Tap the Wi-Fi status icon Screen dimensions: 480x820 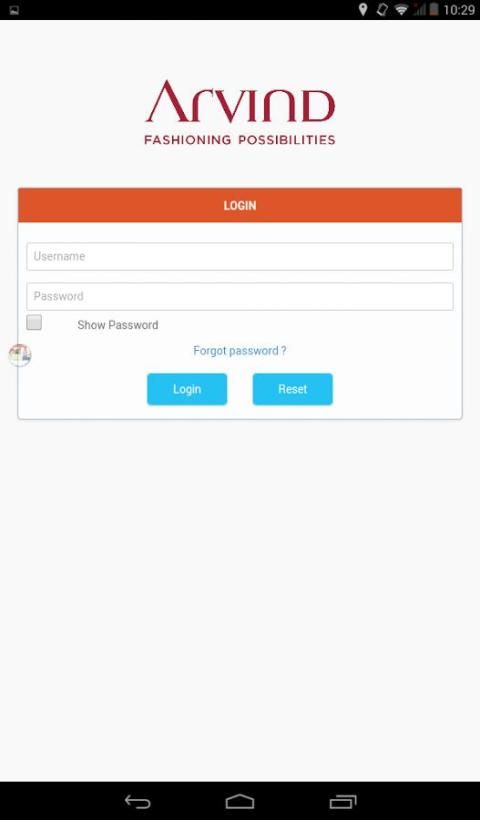tap(401, 10)
